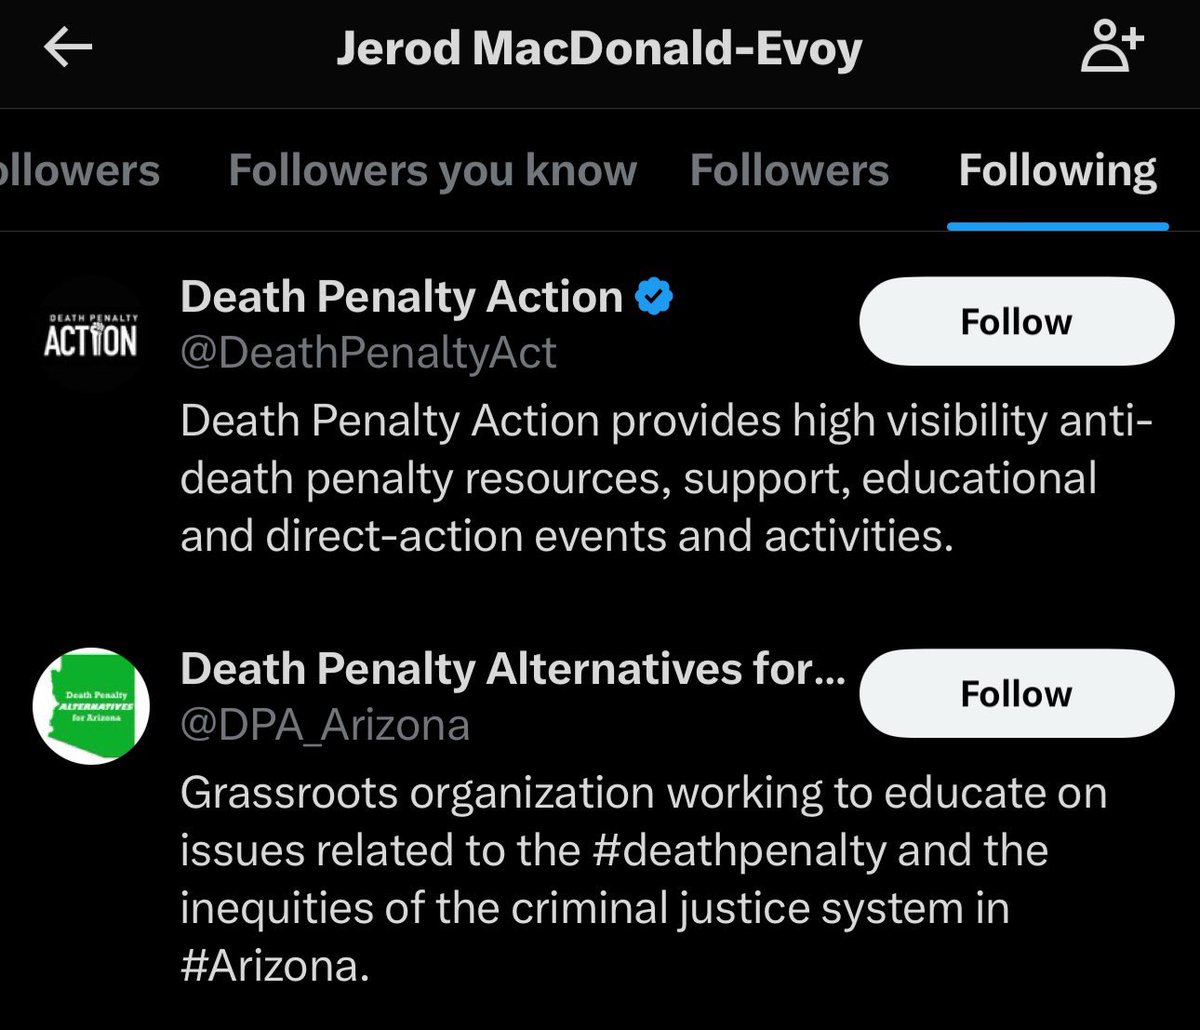The height and width of the screenshot is (1030, 1200).
Task: Click the Death Penalty Alternatives for... name
Action: tap(513, 669)
